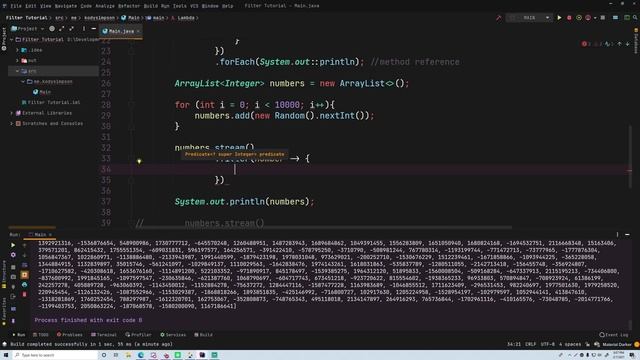Expand the out folder

click(18, 60)
